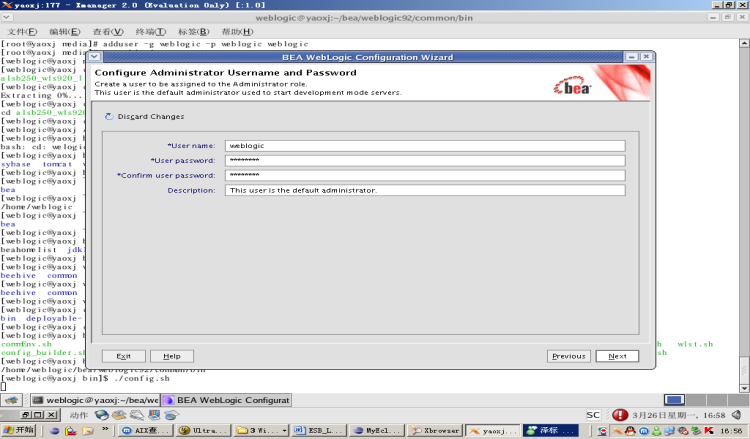Open the 文件(F) menu in terminal
This screenshot has width=750, height=439.
[x=22, y=32]
